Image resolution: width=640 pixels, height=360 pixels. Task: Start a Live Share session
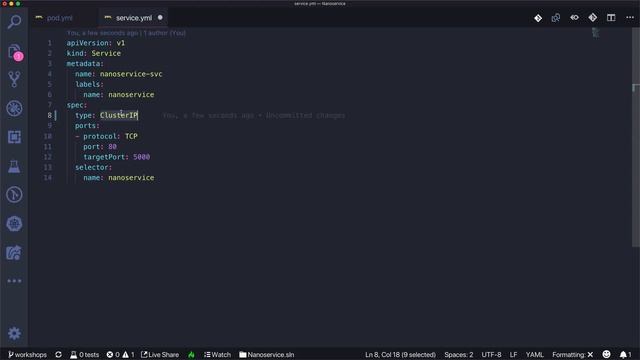(160, 355)
